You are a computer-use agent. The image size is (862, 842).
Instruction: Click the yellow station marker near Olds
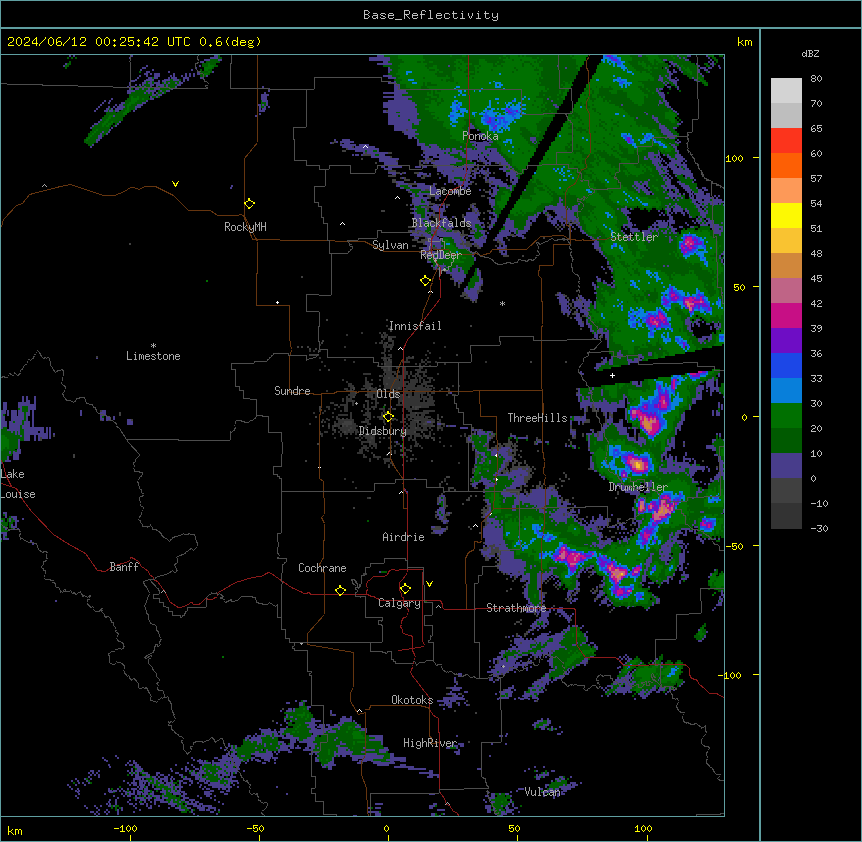click(388, 417)
